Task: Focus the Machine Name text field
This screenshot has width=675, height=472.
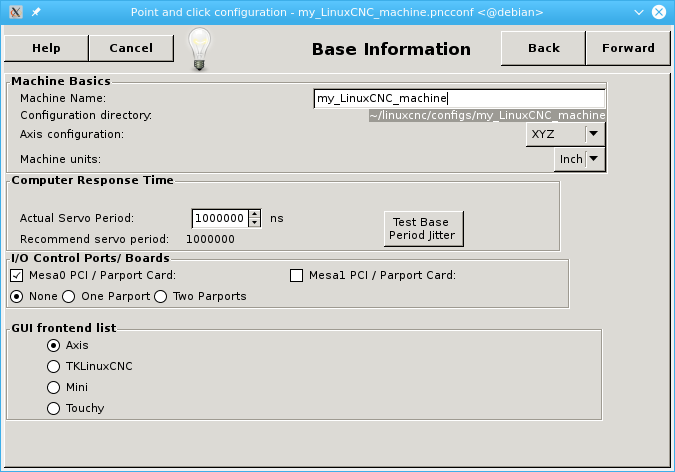Action: (x=459, y=98)
